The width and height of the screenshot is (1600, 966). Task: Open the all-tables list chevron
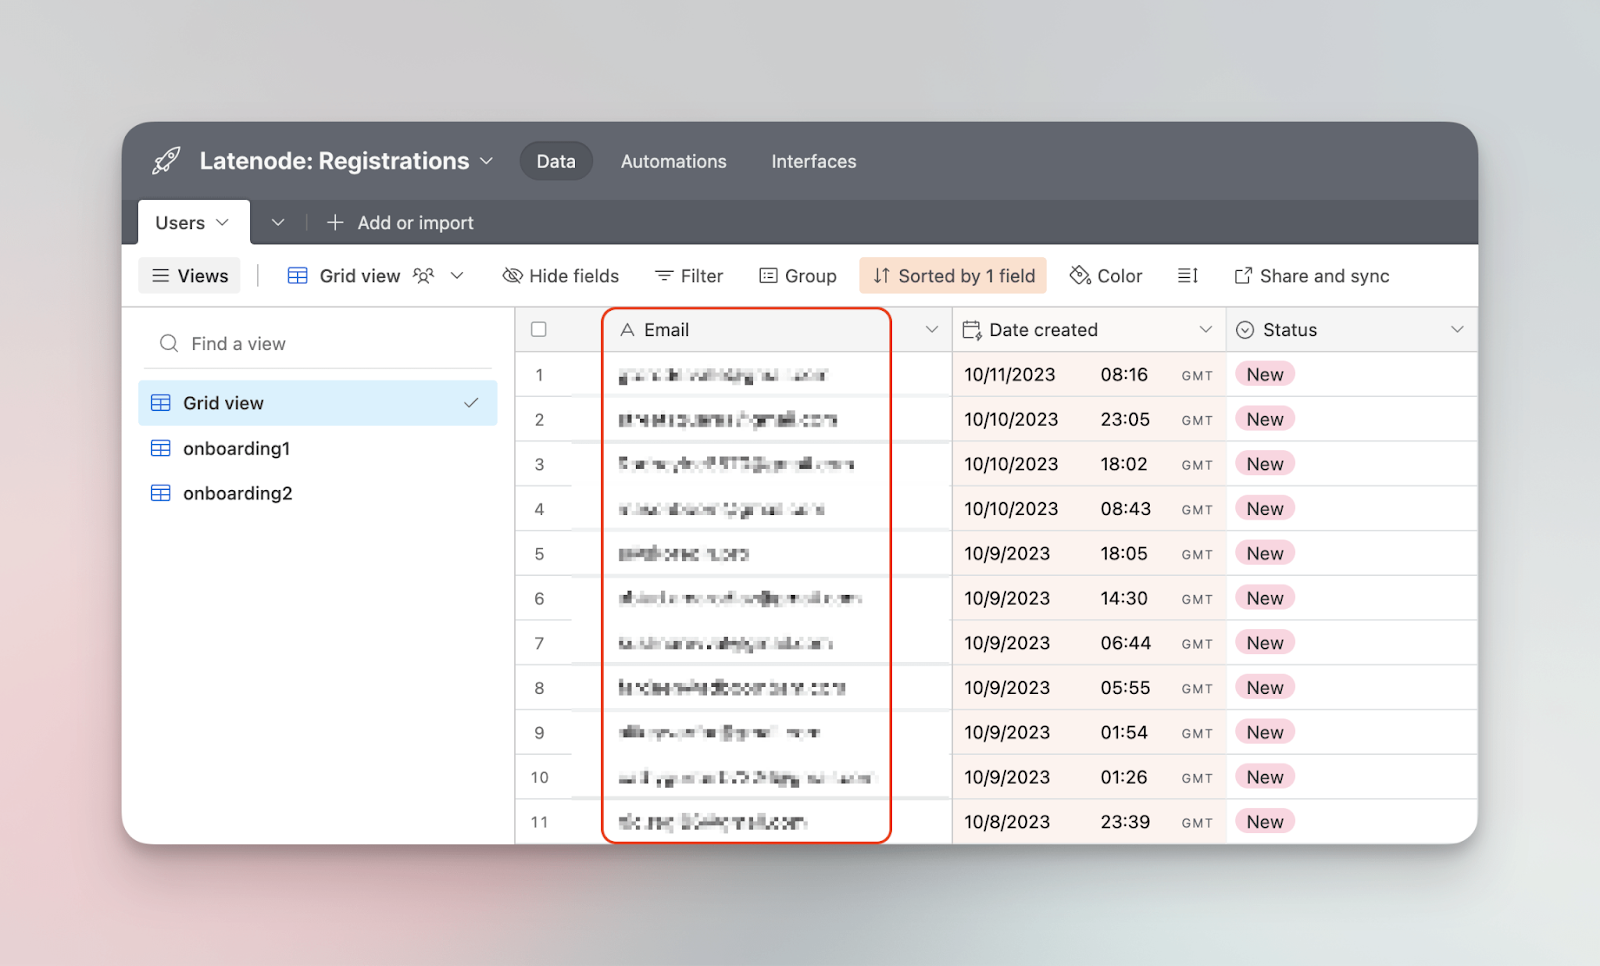click(x=278, y=222)
